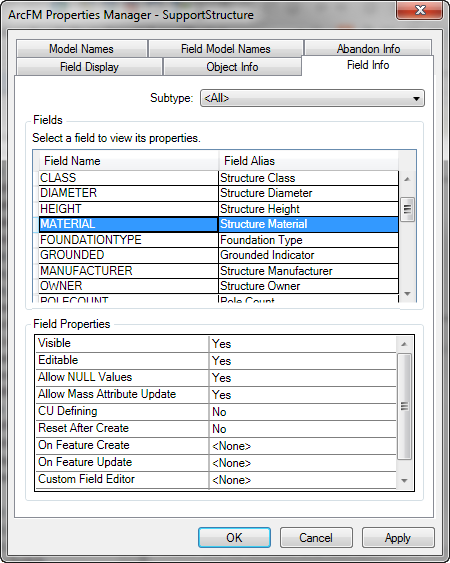
Task: Open the Field Model Names tab
Action: [x=226, y=48]
